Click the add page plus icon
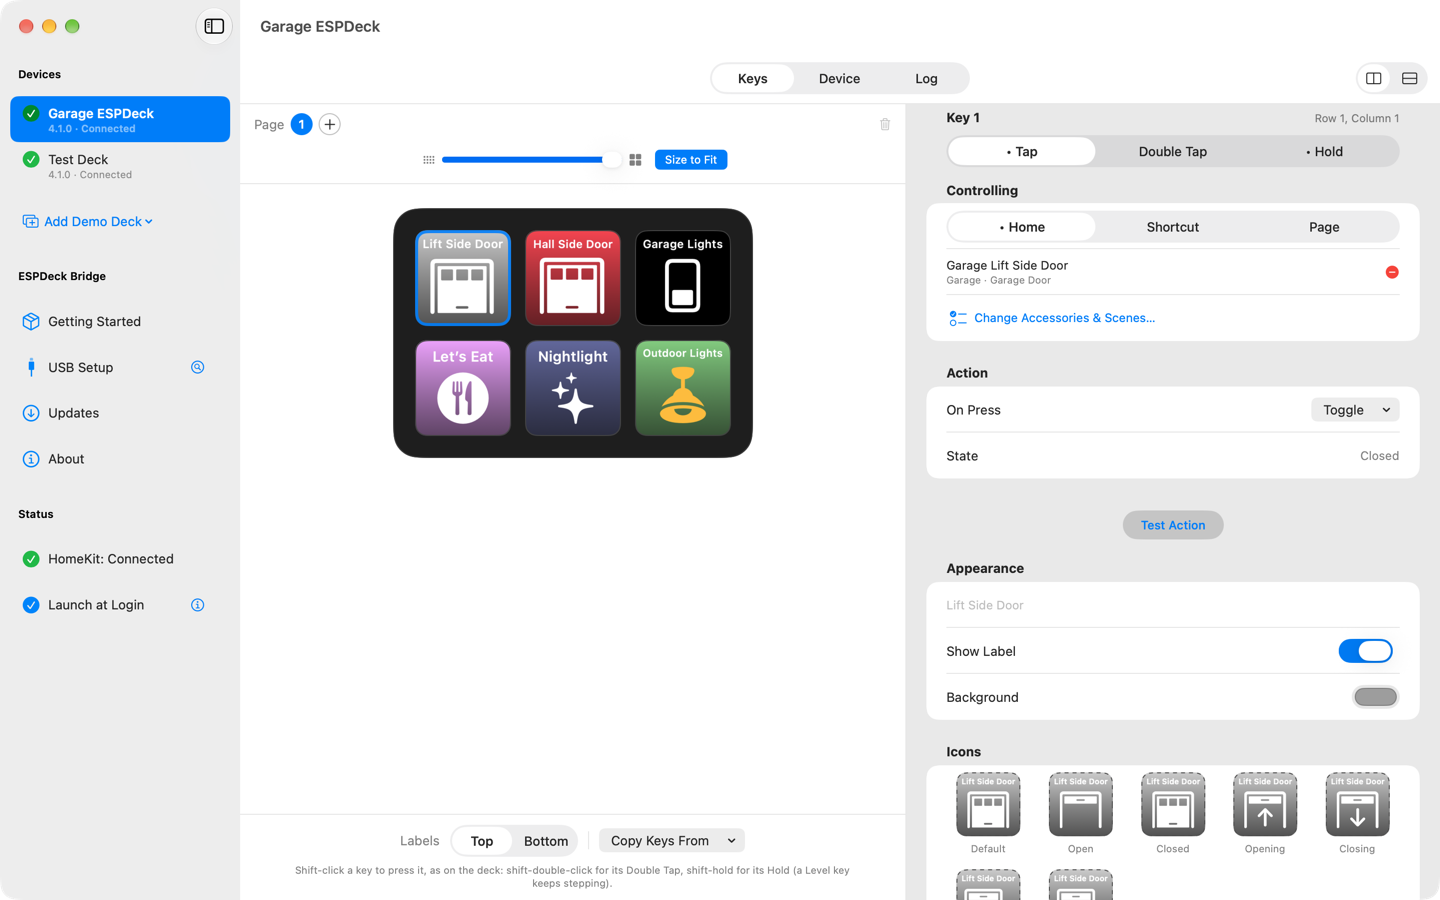 pos(330,124)
